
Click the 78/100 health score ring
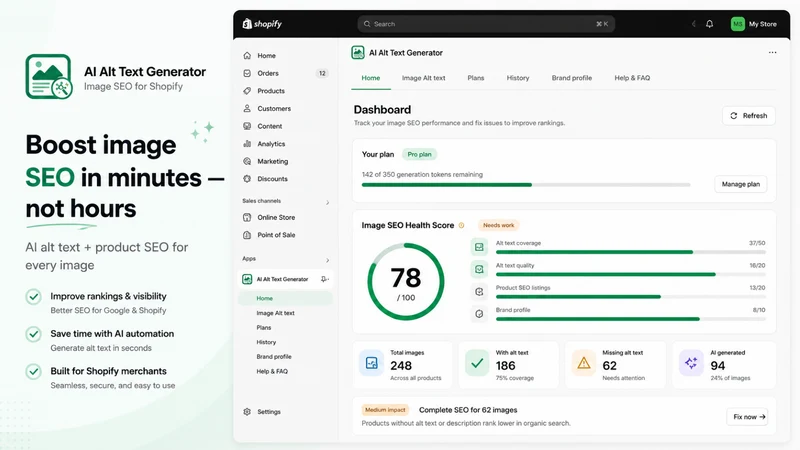coord(406,282)
